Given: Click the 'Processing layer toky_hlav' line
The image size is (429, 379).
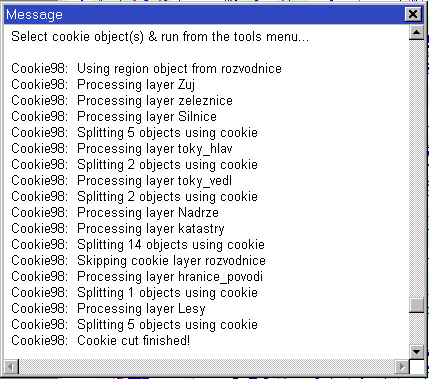Looking at the screenshot, I should pos(122,149).
